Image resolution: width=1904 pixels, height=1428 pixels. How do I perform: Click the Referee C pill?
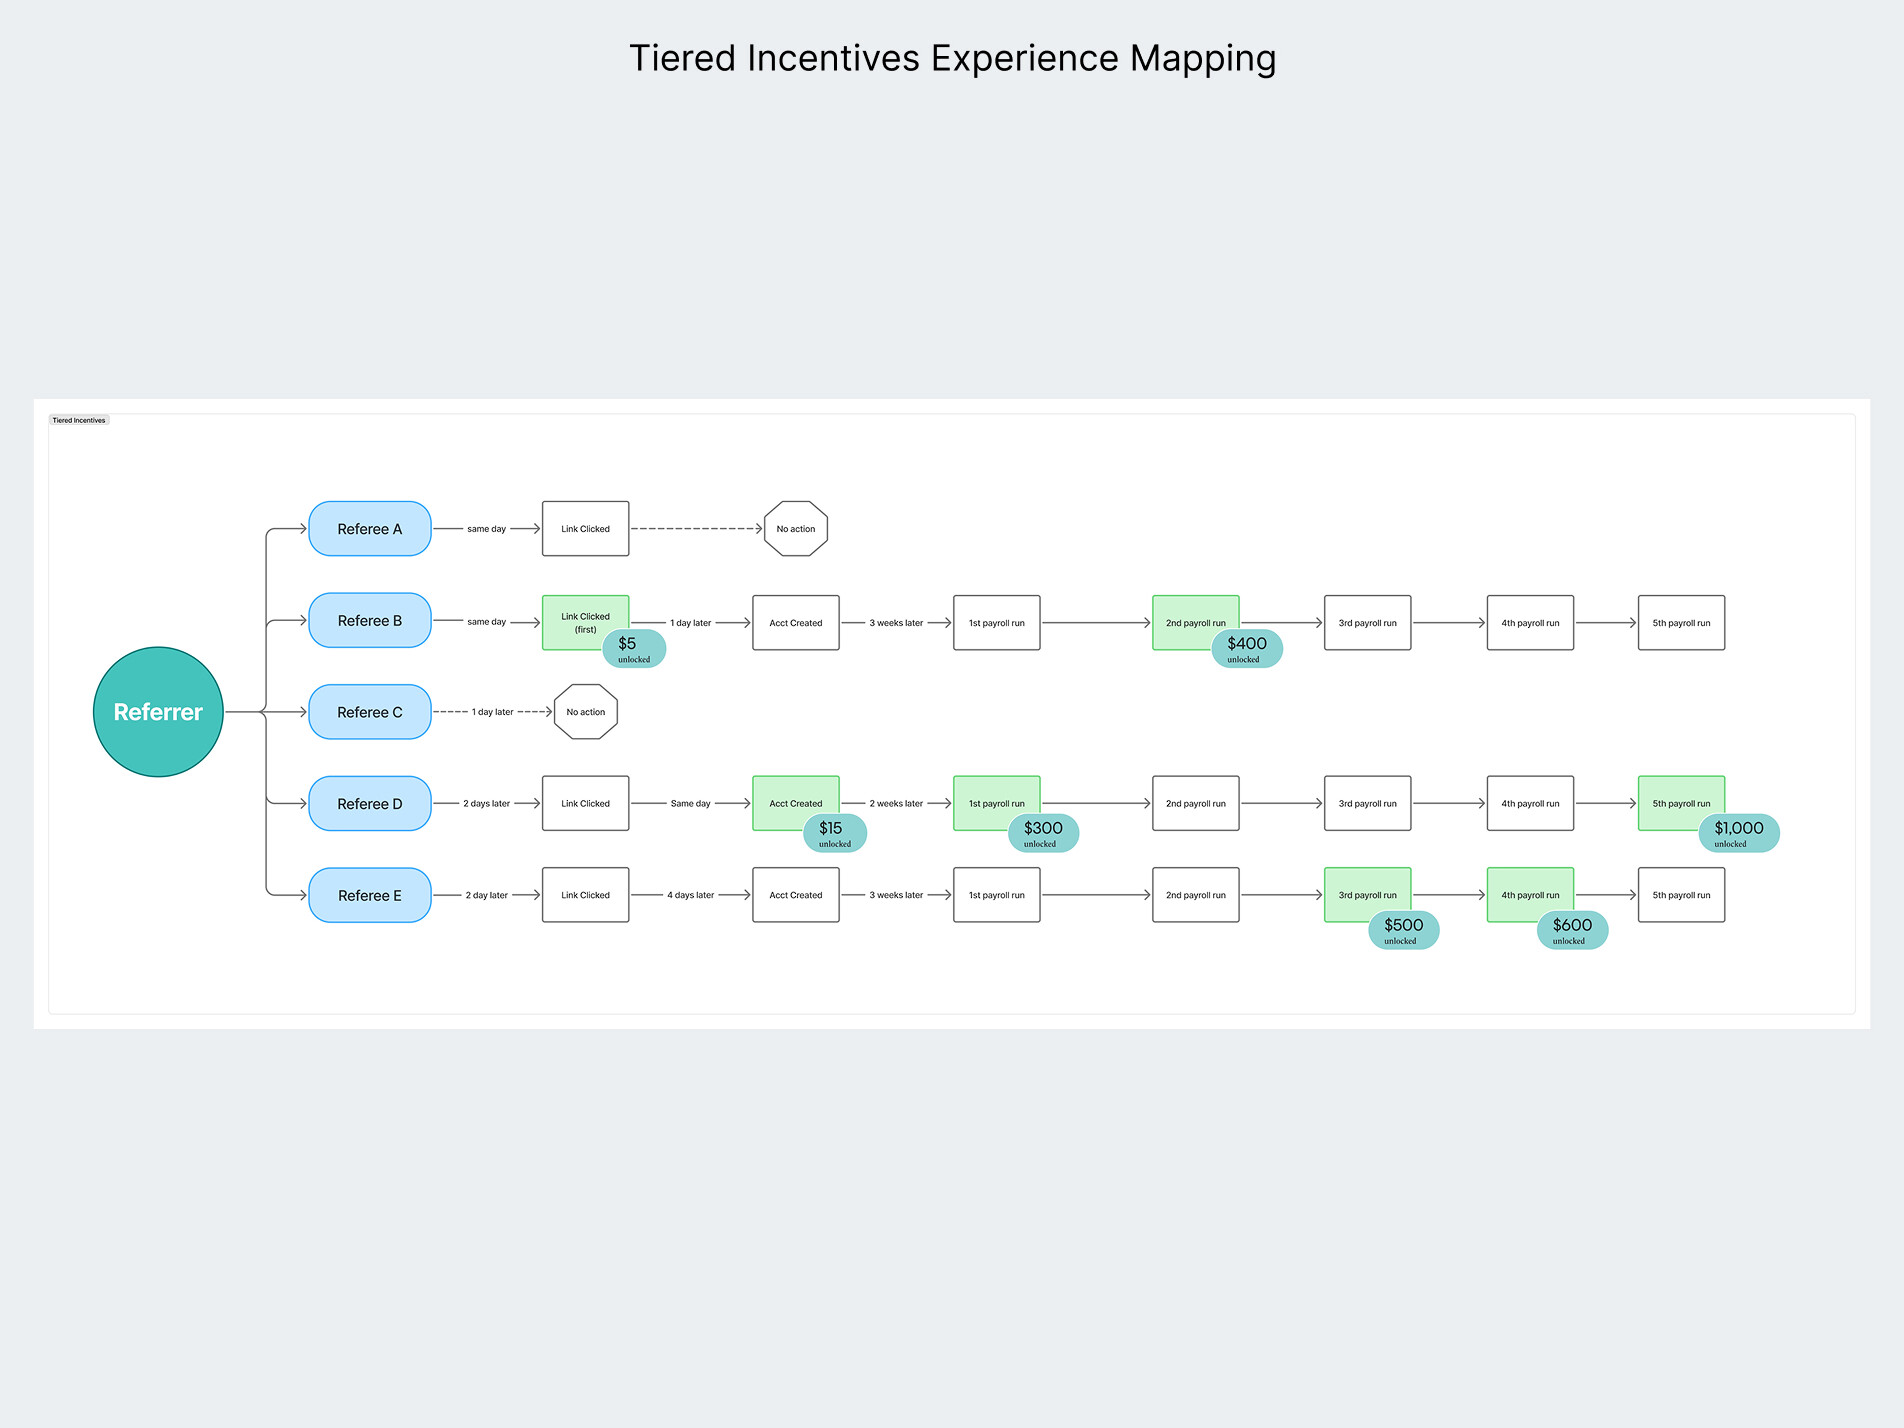point(369,711)
